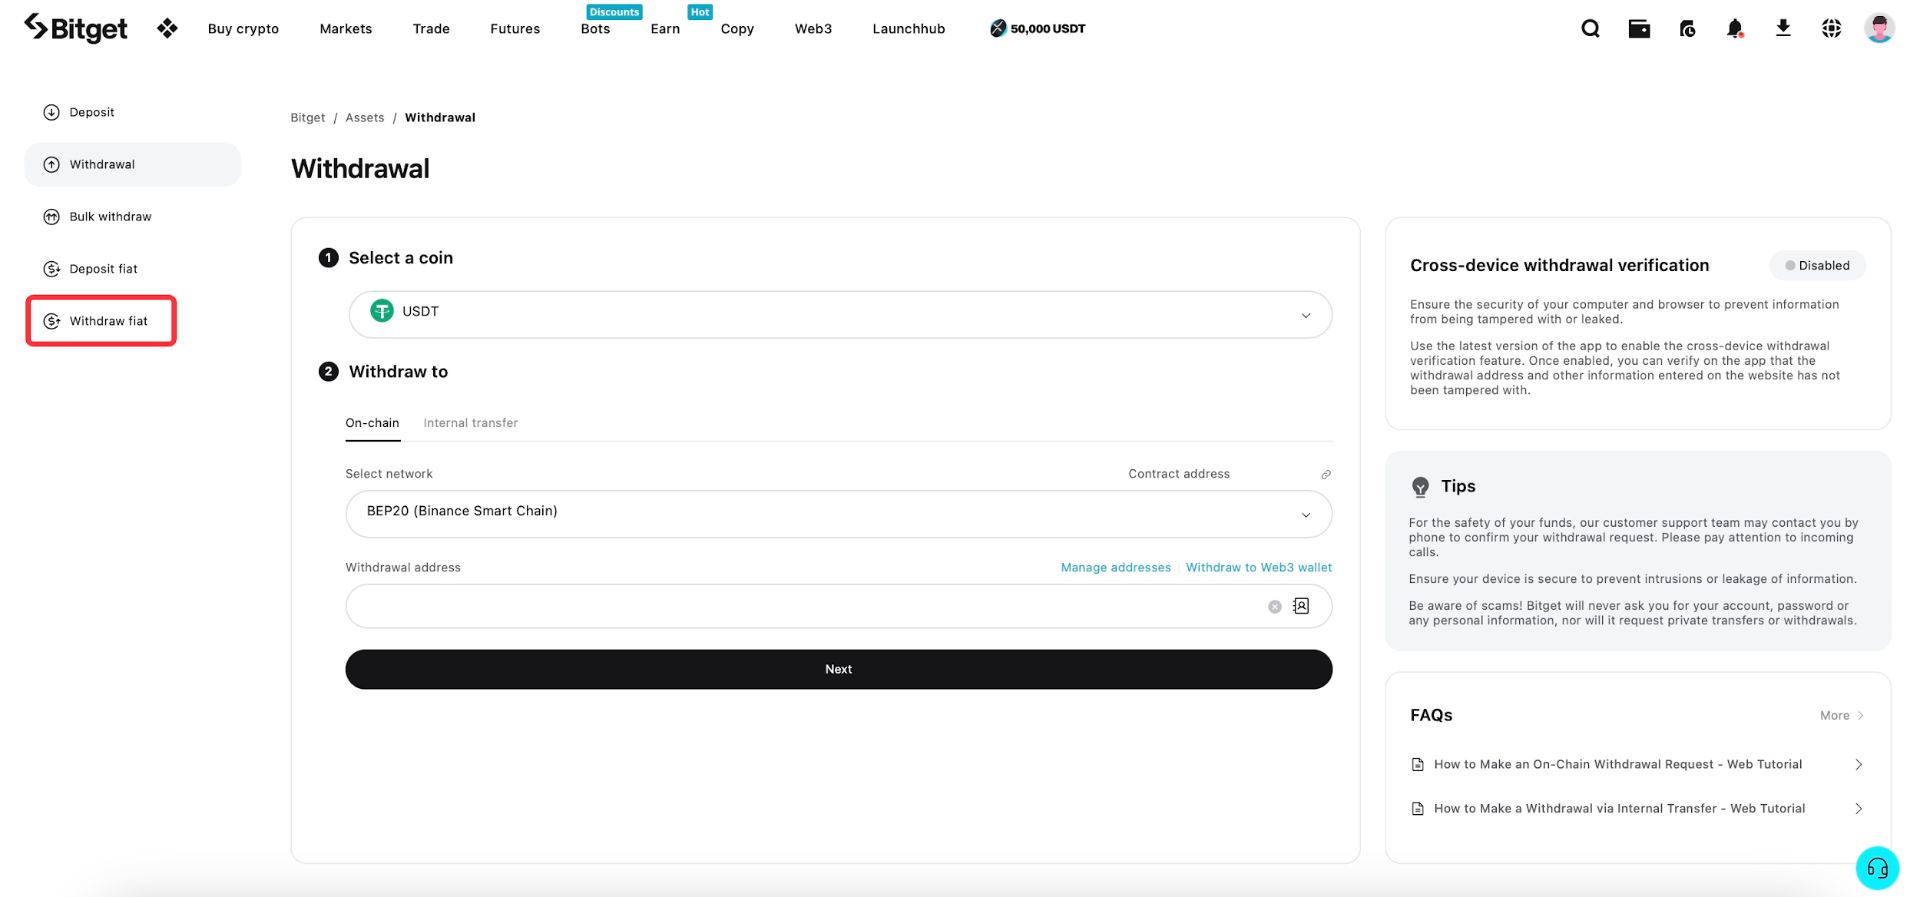This screenshot has width=1920, height=897.
Task: Go to Bitget breadcrumb
Action: pos(308,118)
